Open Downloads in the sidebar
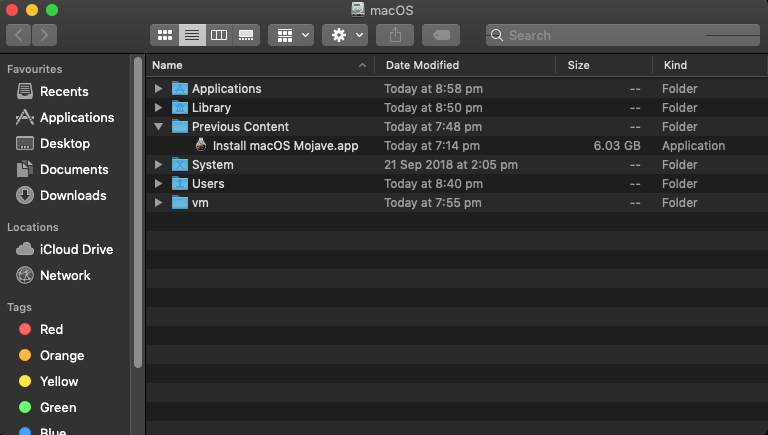Image resolution: width=768 pixels, height=435 pixels. (x=73, y=195)
